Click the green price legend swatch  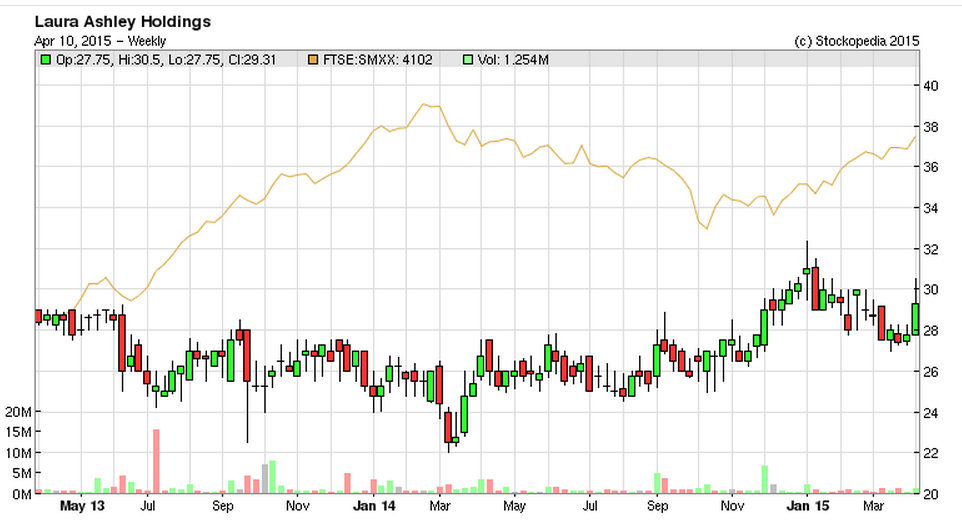pos(45,60)
